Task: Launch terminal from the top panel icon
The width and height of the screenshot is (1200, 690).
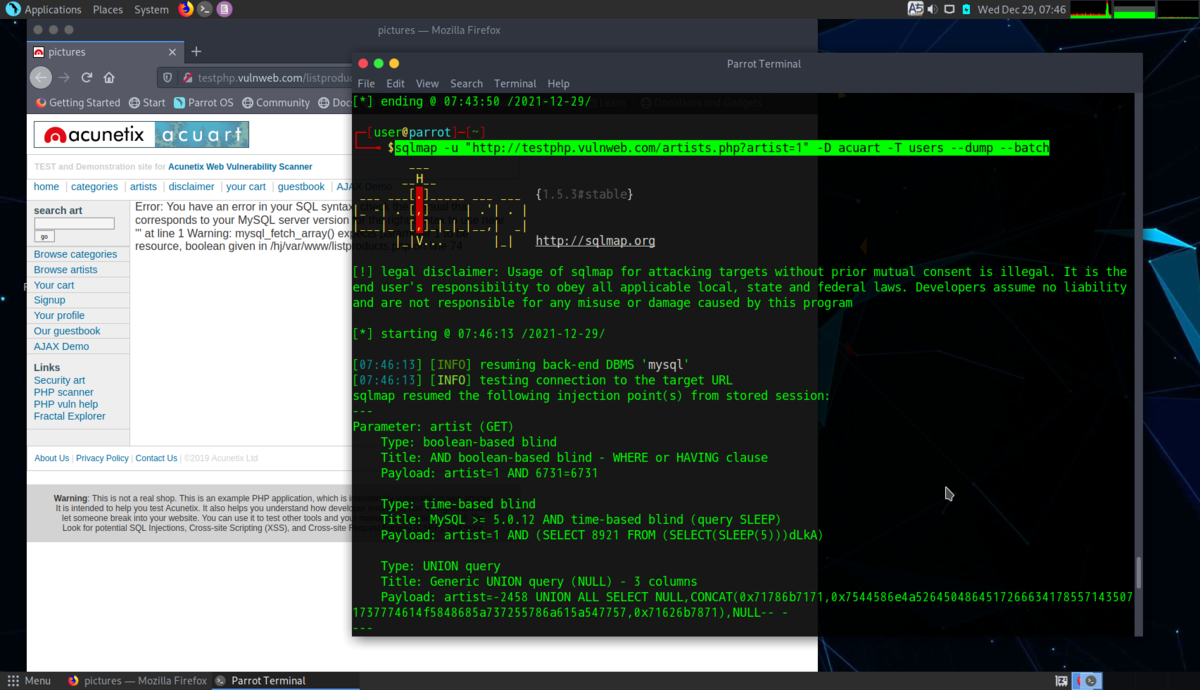Action: (x=205, y=9)
